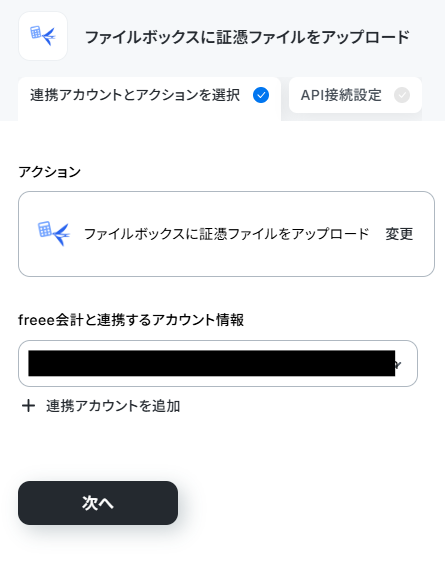Screen dimensions: 445x562
Task: Click the blue completed checkmark icon
Action: click(x=261, y=95)
